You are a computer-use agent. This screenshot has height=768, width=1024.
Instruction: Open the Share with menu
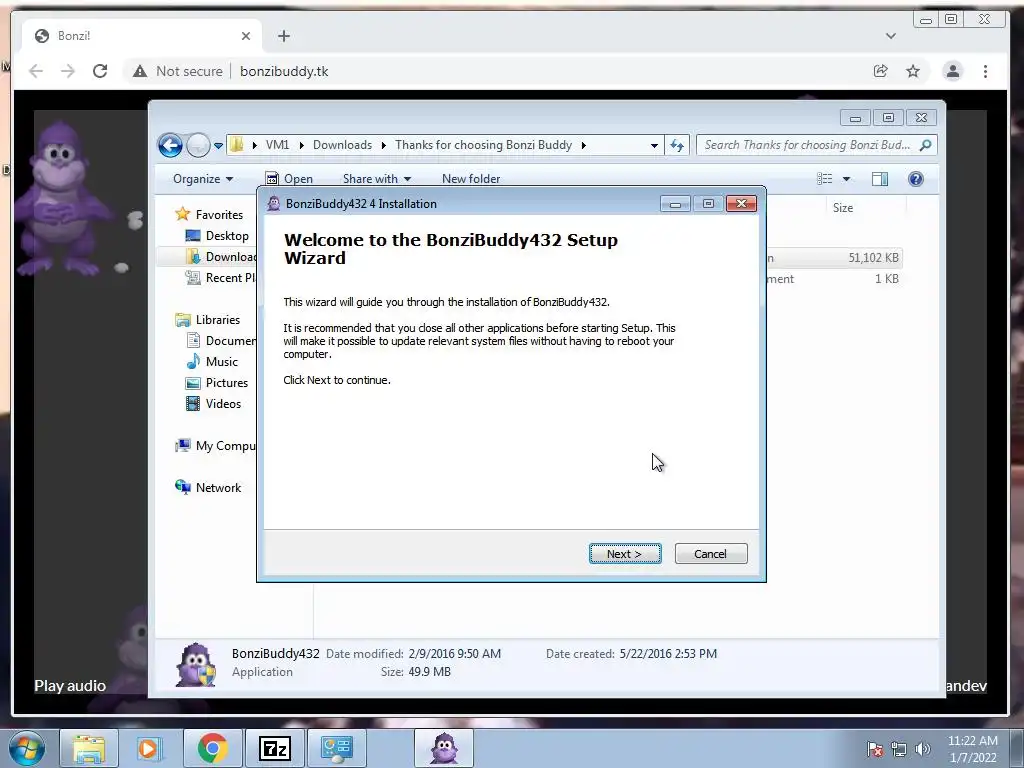pyautogui.click(x=377, y=179)
